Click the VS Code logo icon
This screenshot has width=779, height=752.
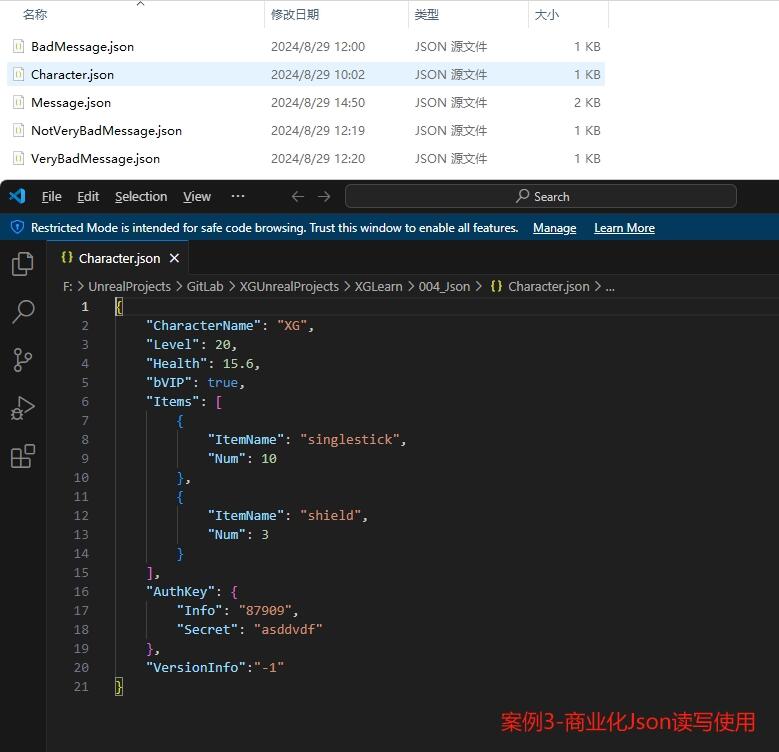[17, 196]
